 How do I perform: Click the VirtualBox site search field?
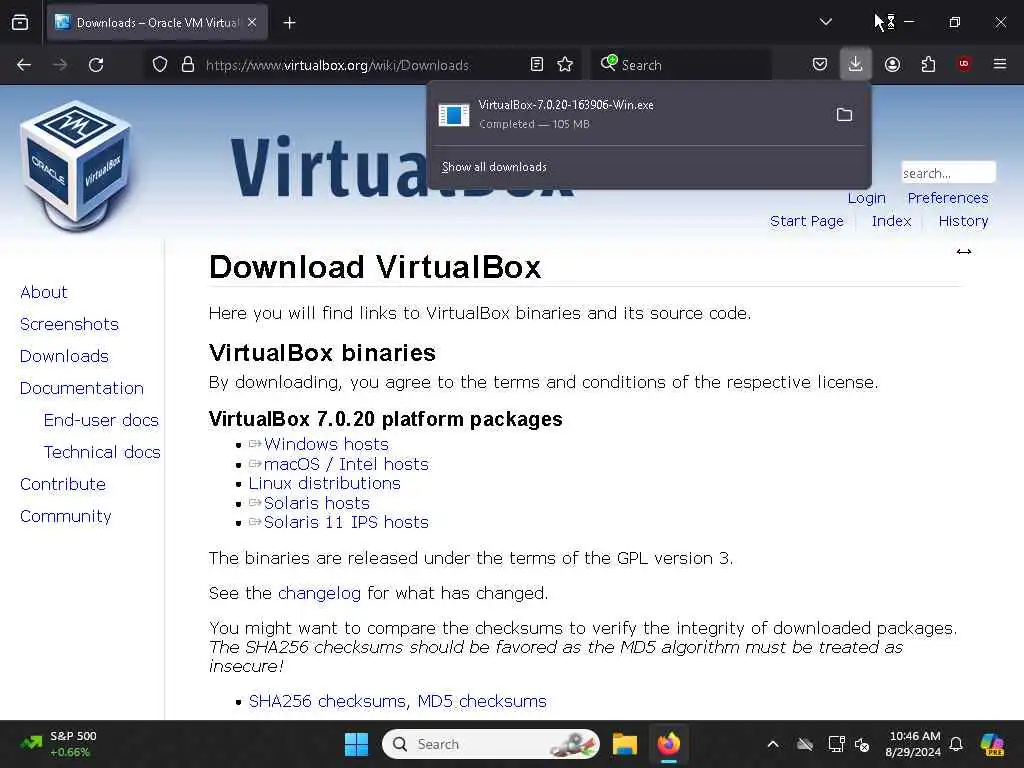pos(948,173)
